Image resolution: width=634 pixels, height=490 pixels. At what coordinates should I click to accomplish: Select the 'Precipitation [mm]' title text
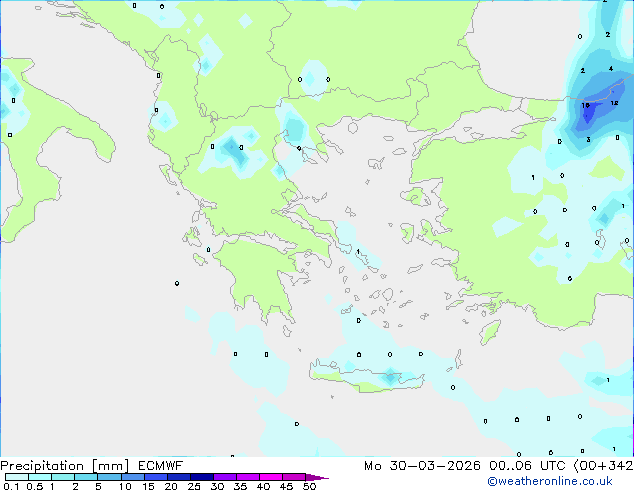[65, 466]
